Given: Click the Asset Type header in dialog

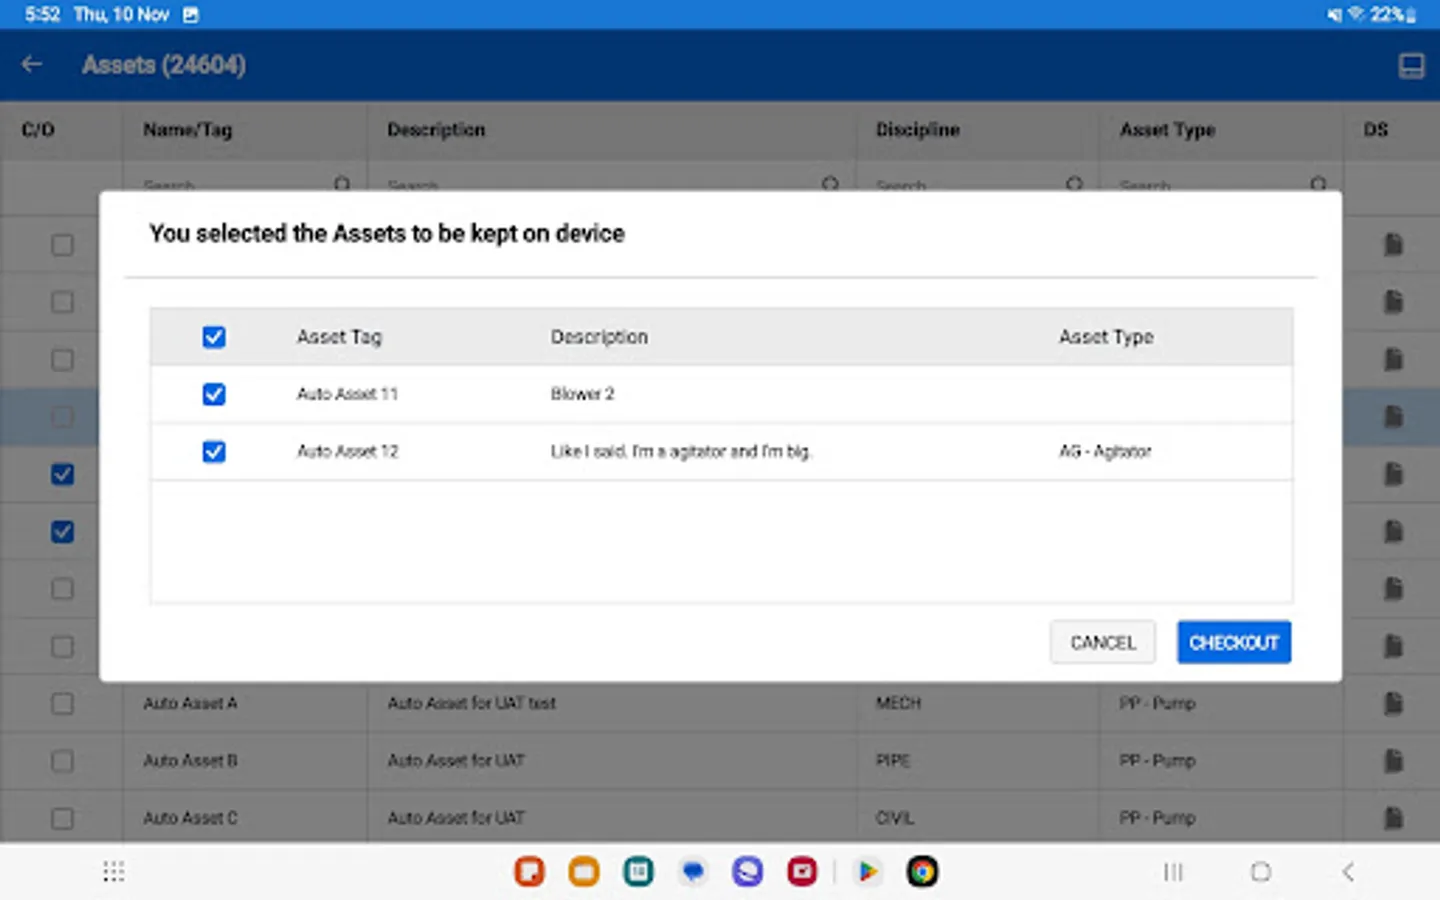Looking at the screenshot, I should 1106,337.
